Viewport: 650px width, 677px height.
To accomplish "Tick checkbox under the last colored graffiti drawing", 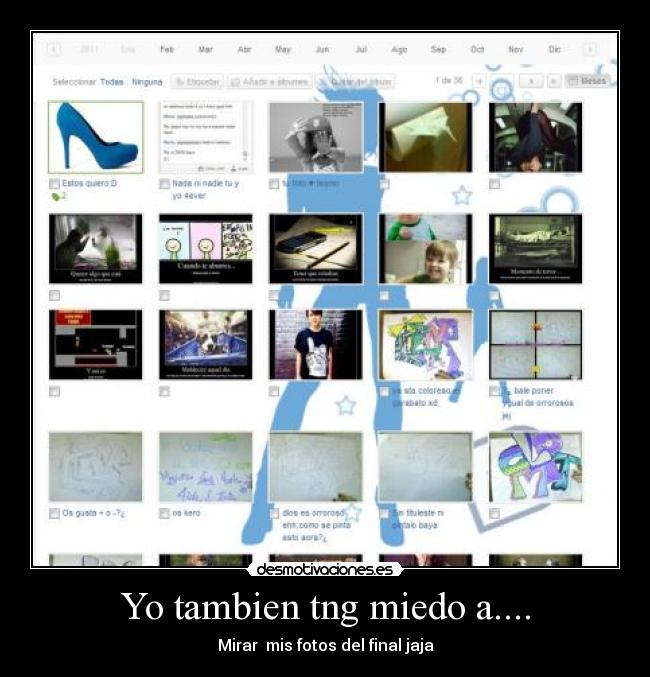I will (x=495, y=513).
